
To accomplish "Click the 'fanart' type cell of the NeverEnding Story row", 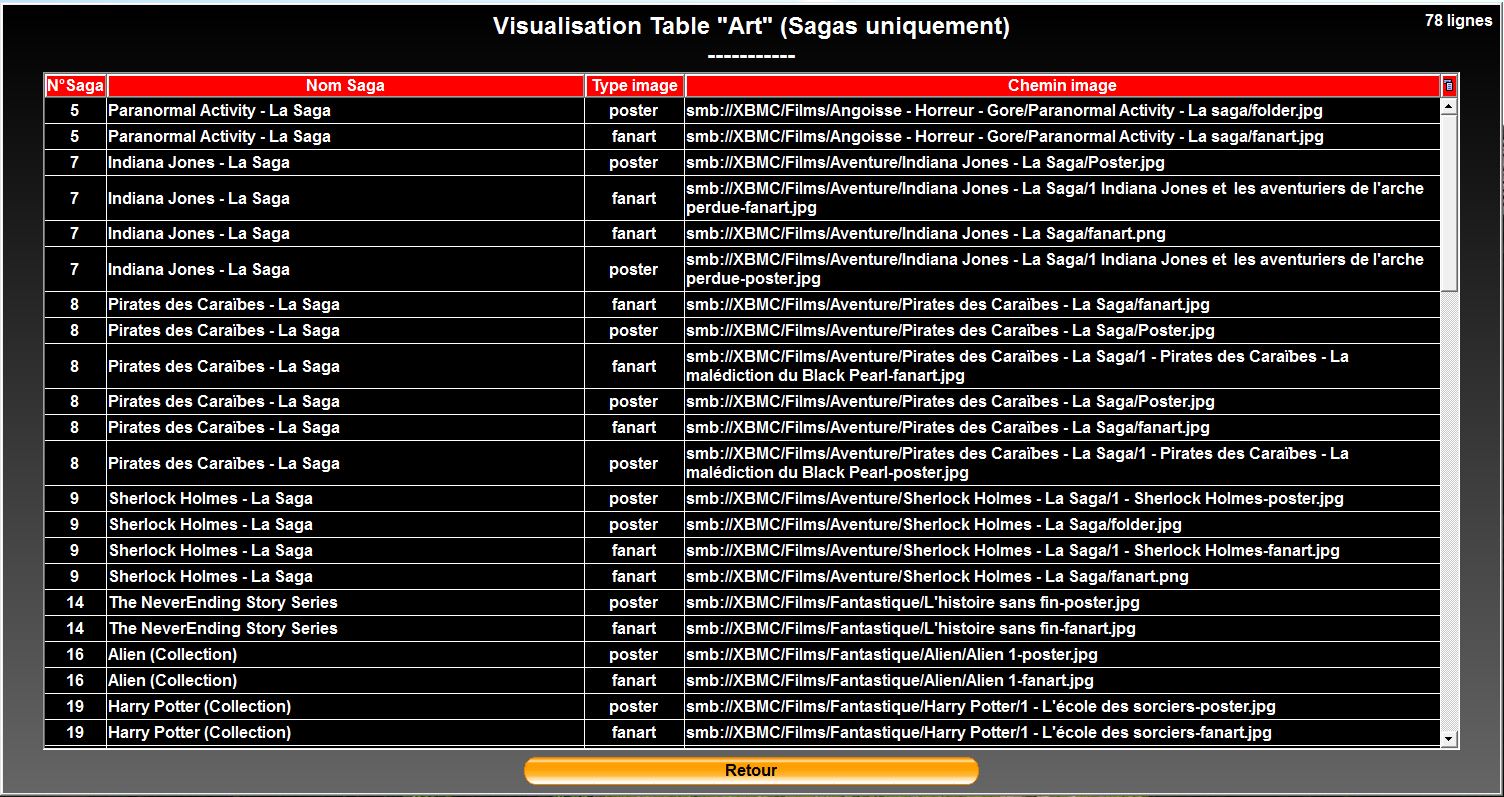I will coord(634,629).
